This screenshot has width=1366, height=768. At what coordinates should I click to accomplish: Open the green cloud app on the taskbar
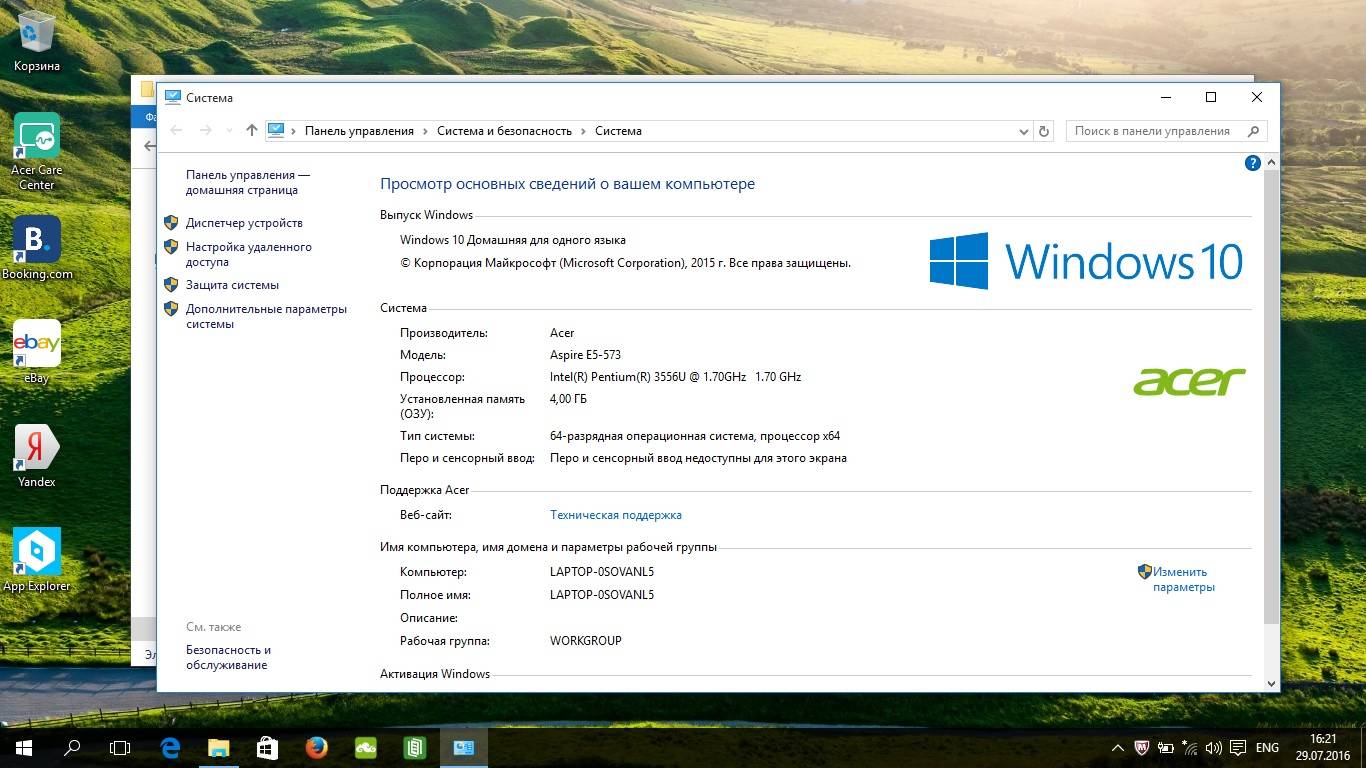pyautogui.click(x=365, y=747)
